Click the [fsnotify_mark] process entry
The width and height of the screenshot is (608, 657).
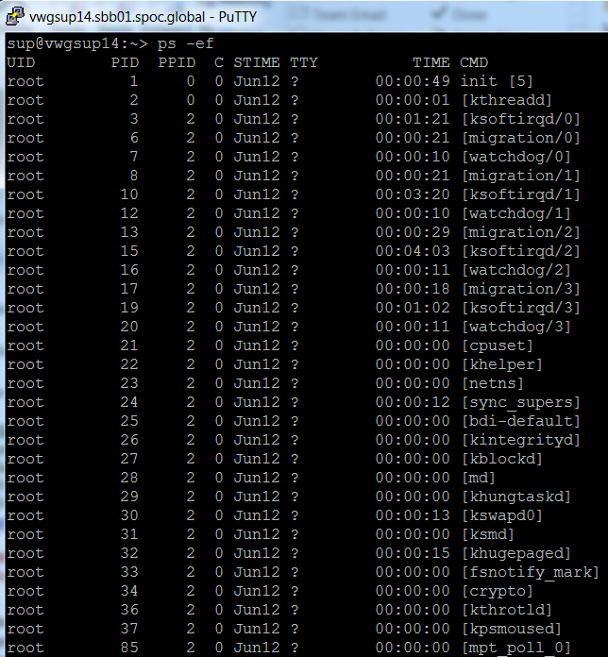pyautogui.click(x=530, y=572)
